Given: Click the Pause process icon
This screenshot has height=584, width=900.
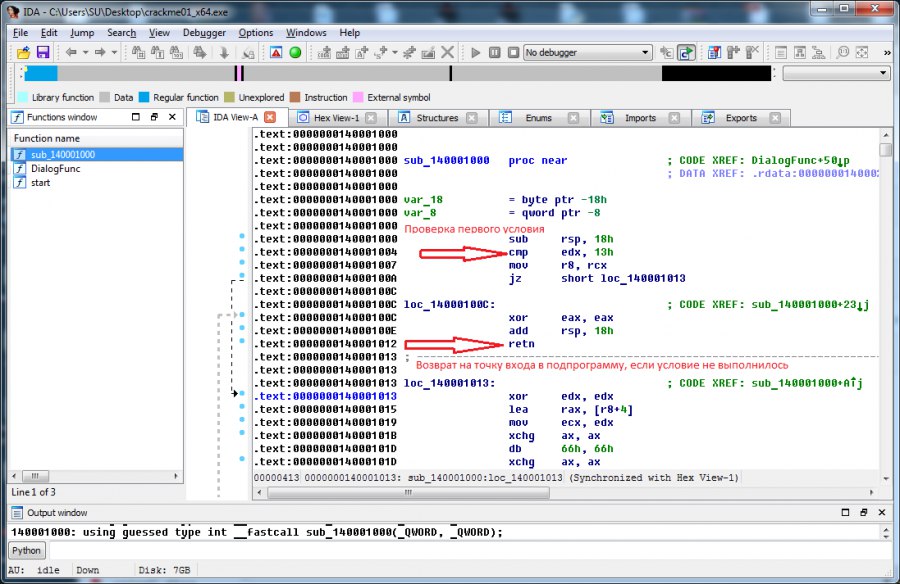Looking at the screenshot, I should pyautogui.click(x=496, y=52).
